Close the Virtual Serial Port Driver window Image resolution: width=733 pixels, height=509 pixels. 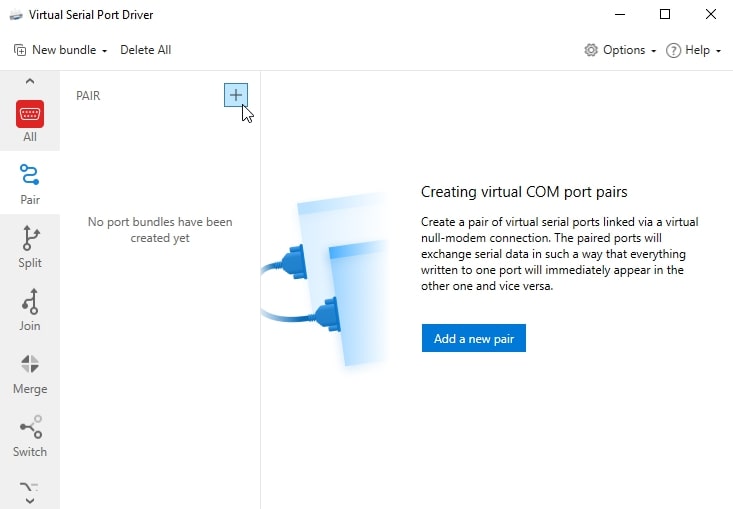[711, 14]
